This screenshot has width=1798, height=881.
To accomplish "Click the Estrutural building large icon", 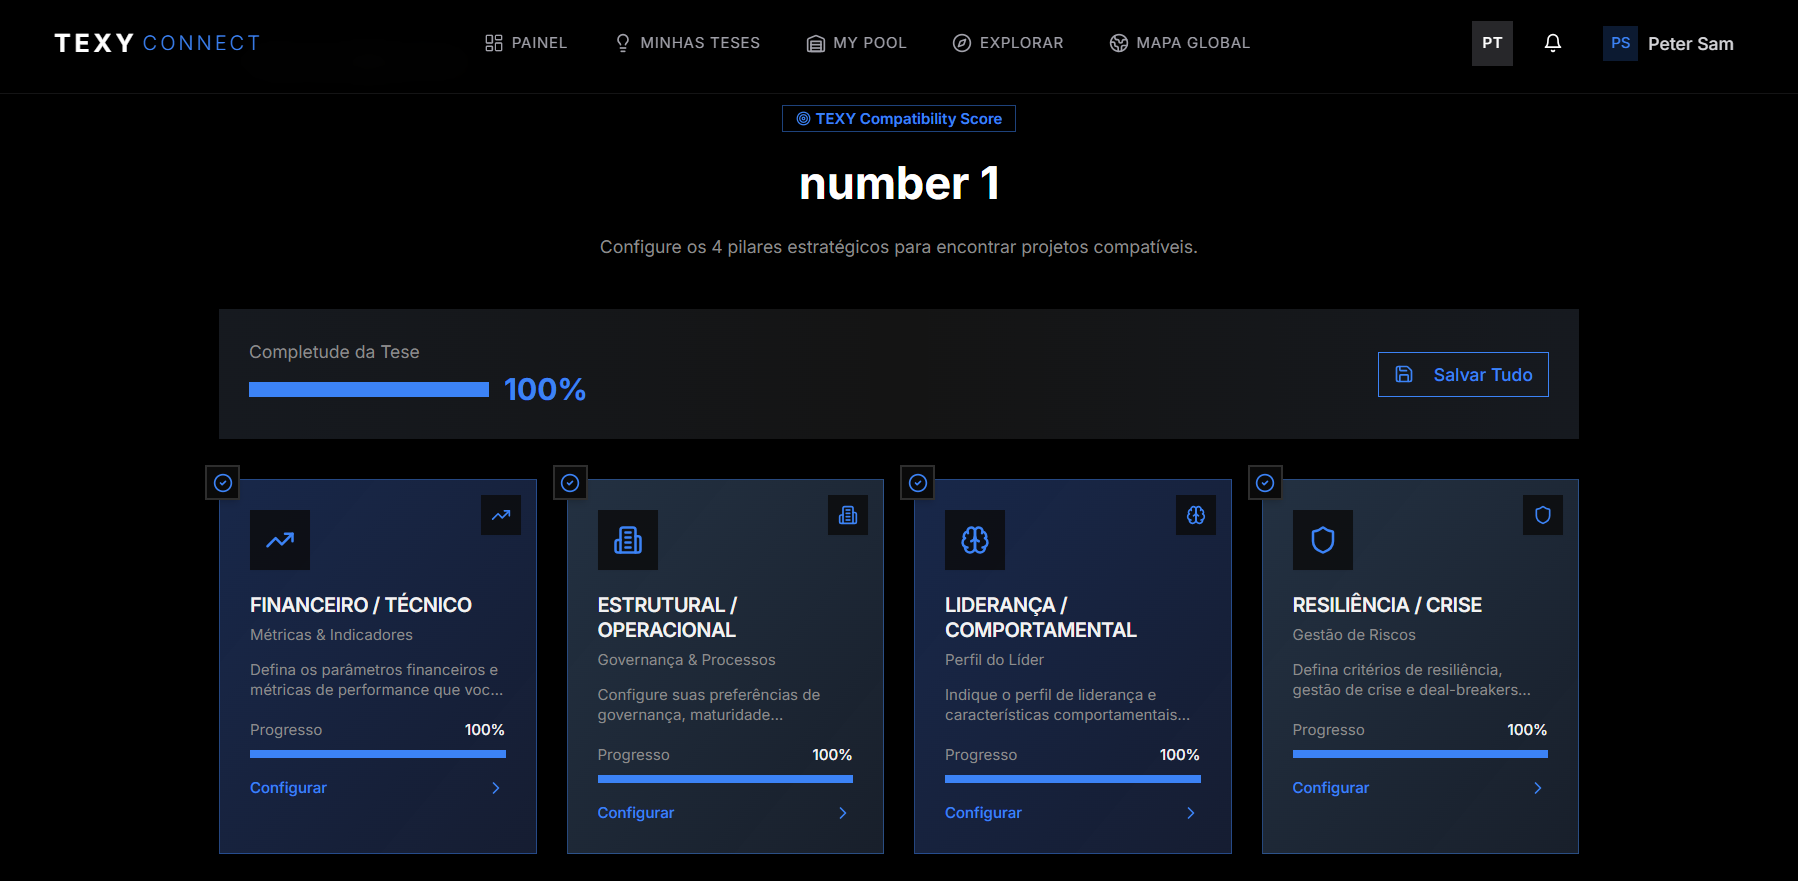I will [628, 540].
